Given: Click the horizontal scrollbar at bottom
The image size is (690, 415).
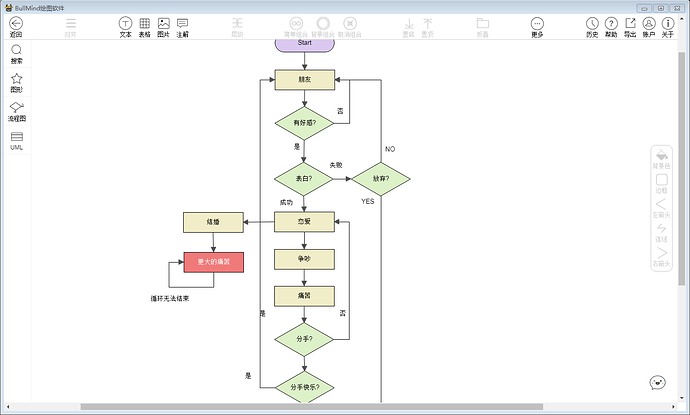Looking at the screenshot, I should [312, 407].
